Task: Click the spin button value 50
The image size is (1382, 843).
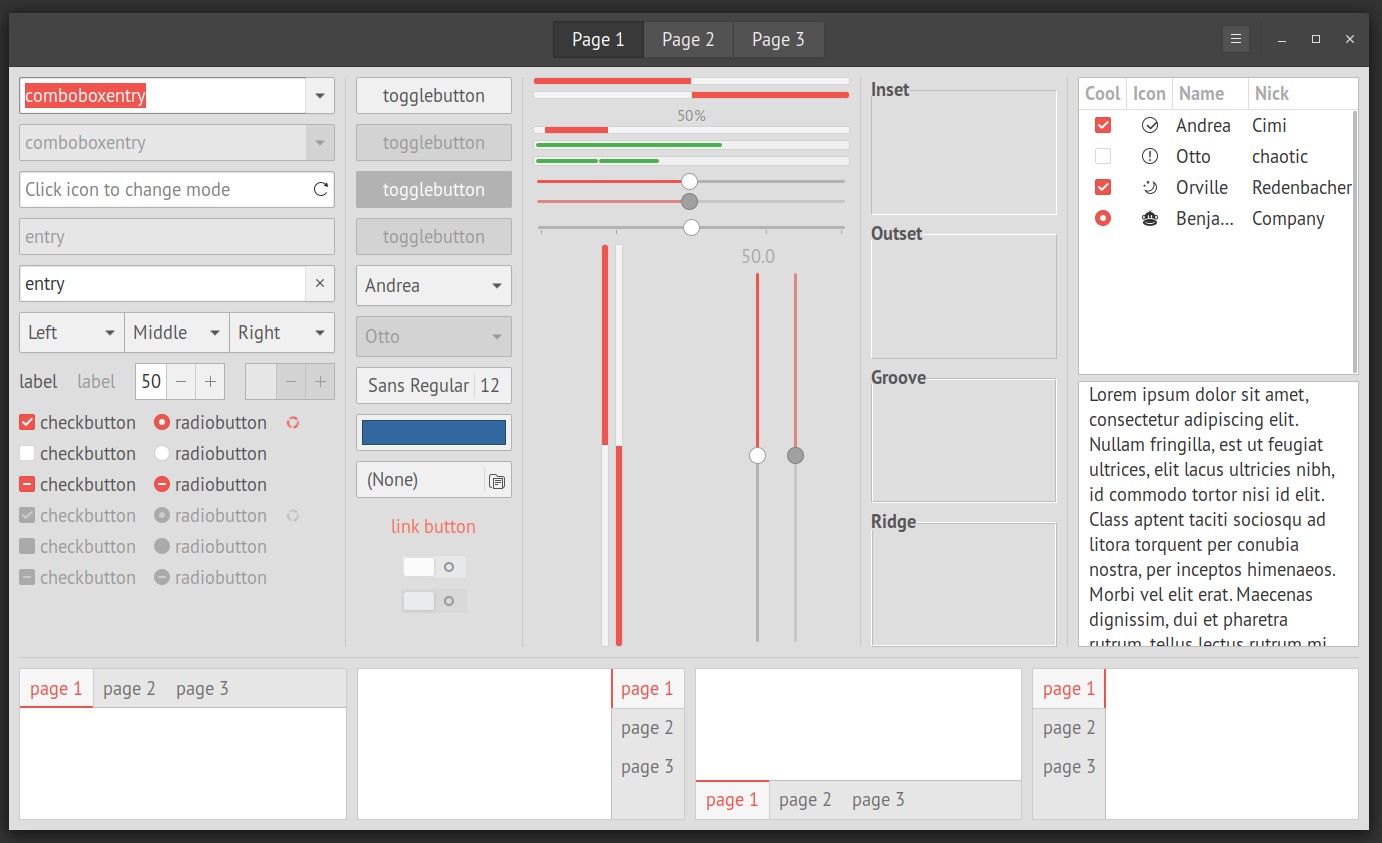Action: (x=151, y=381)
